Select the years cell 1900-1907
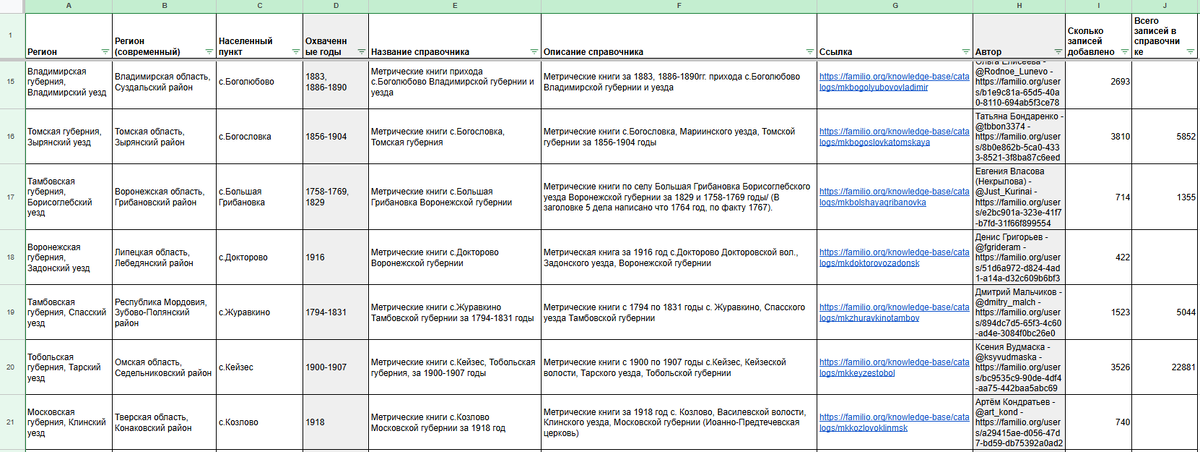This screenshot has width=1200, height=452. [334, 366]
